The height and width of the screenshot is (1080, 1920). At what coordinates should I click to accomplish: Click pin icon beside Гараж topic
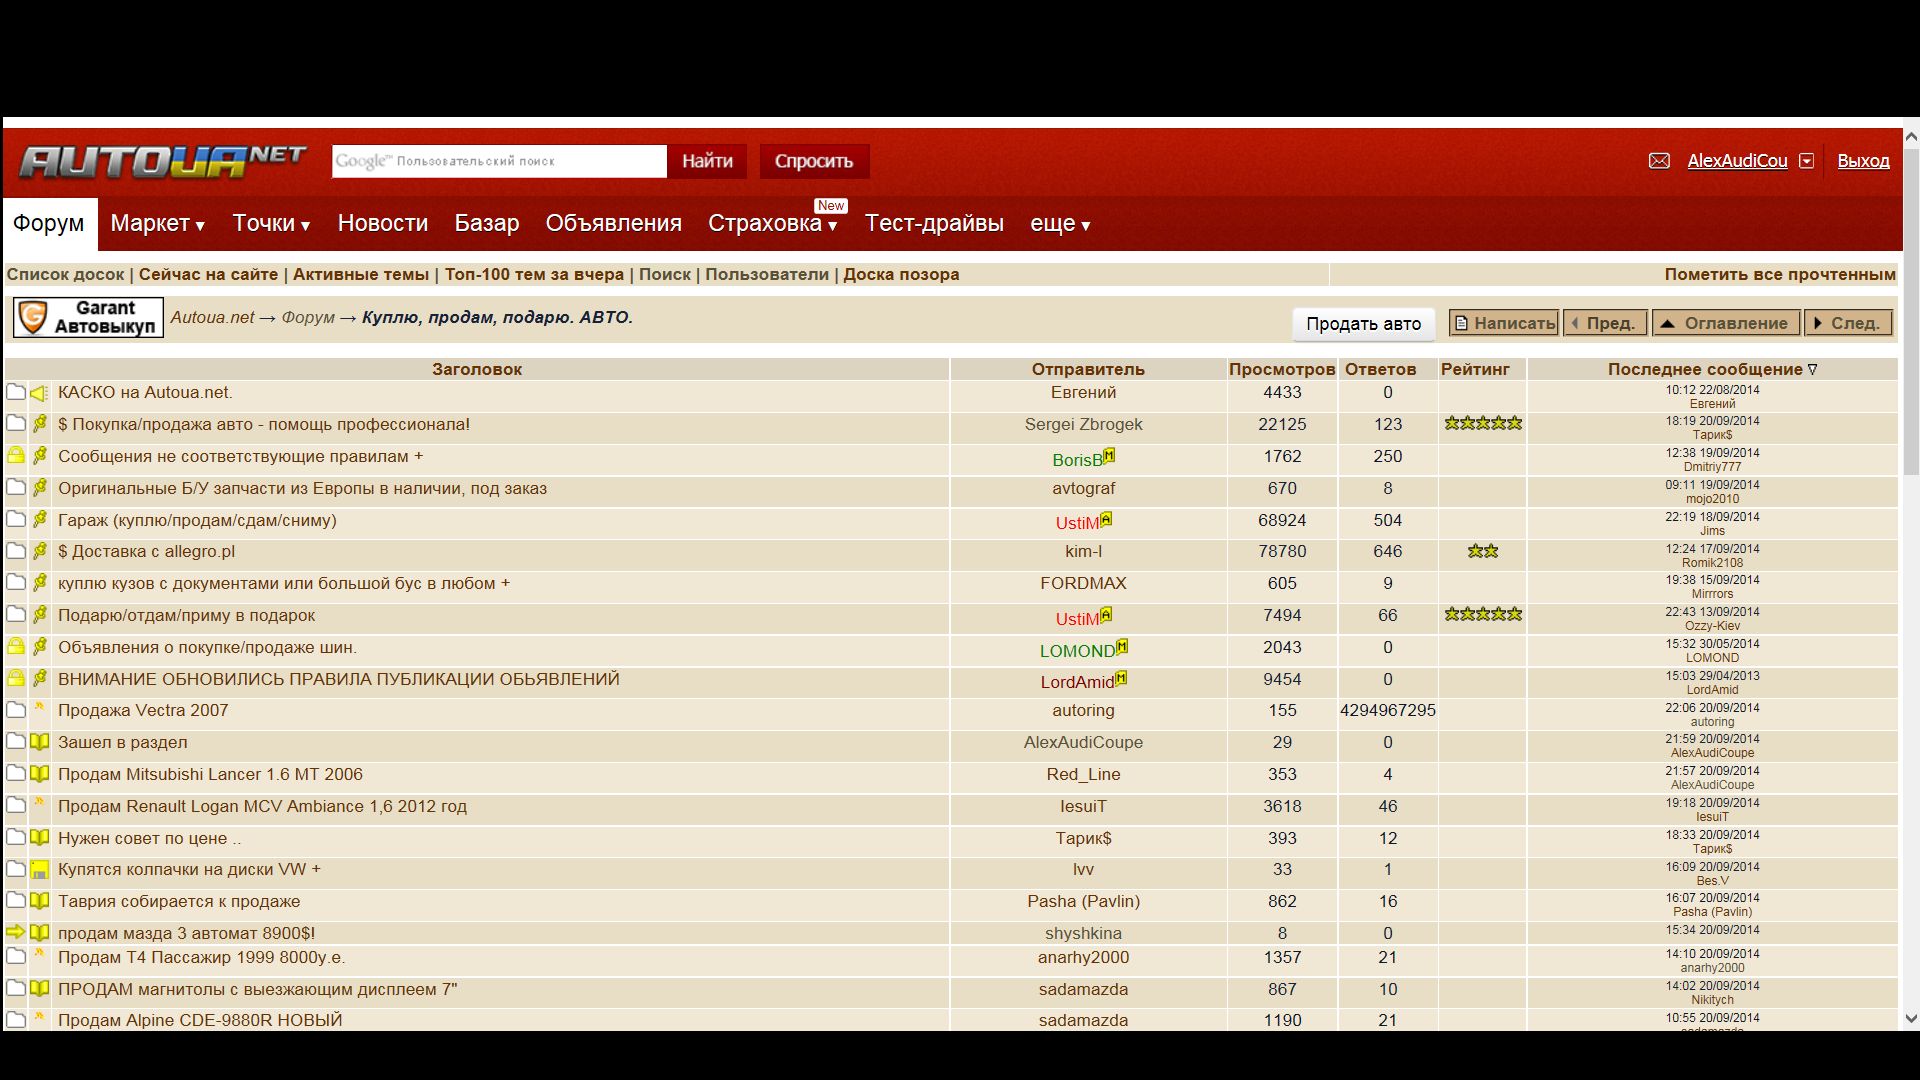coord(39,520)
